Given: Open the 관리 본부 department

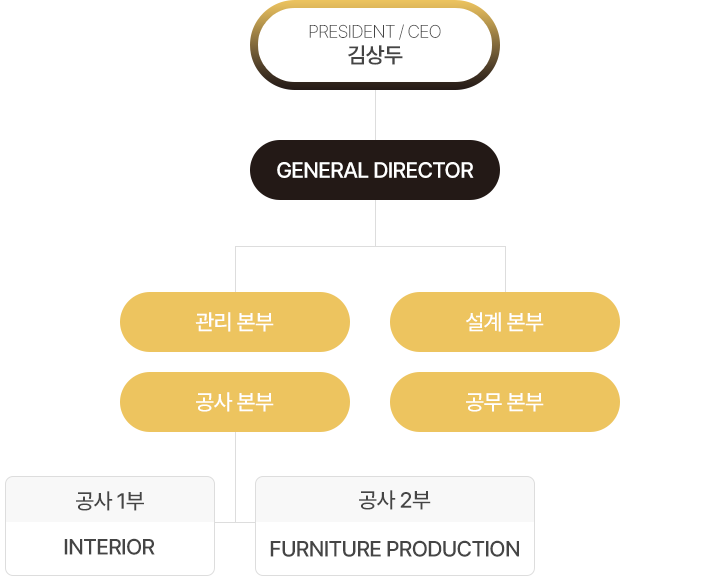Looking at the screenshot, I should [235, 322].
